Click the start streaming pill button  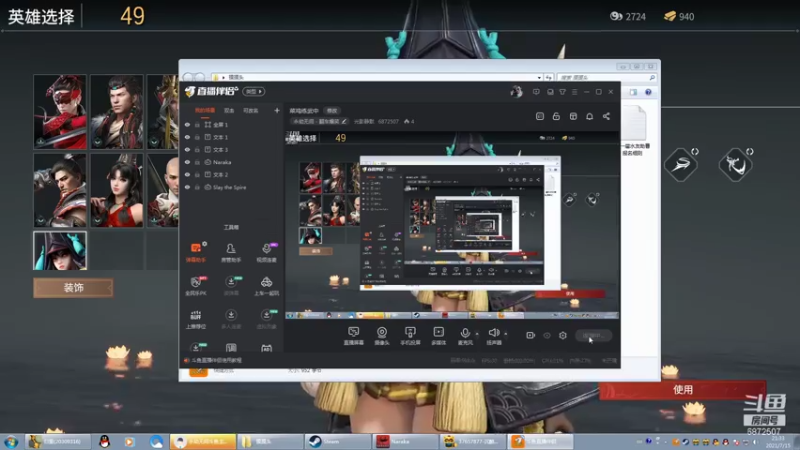pos(593,335)
